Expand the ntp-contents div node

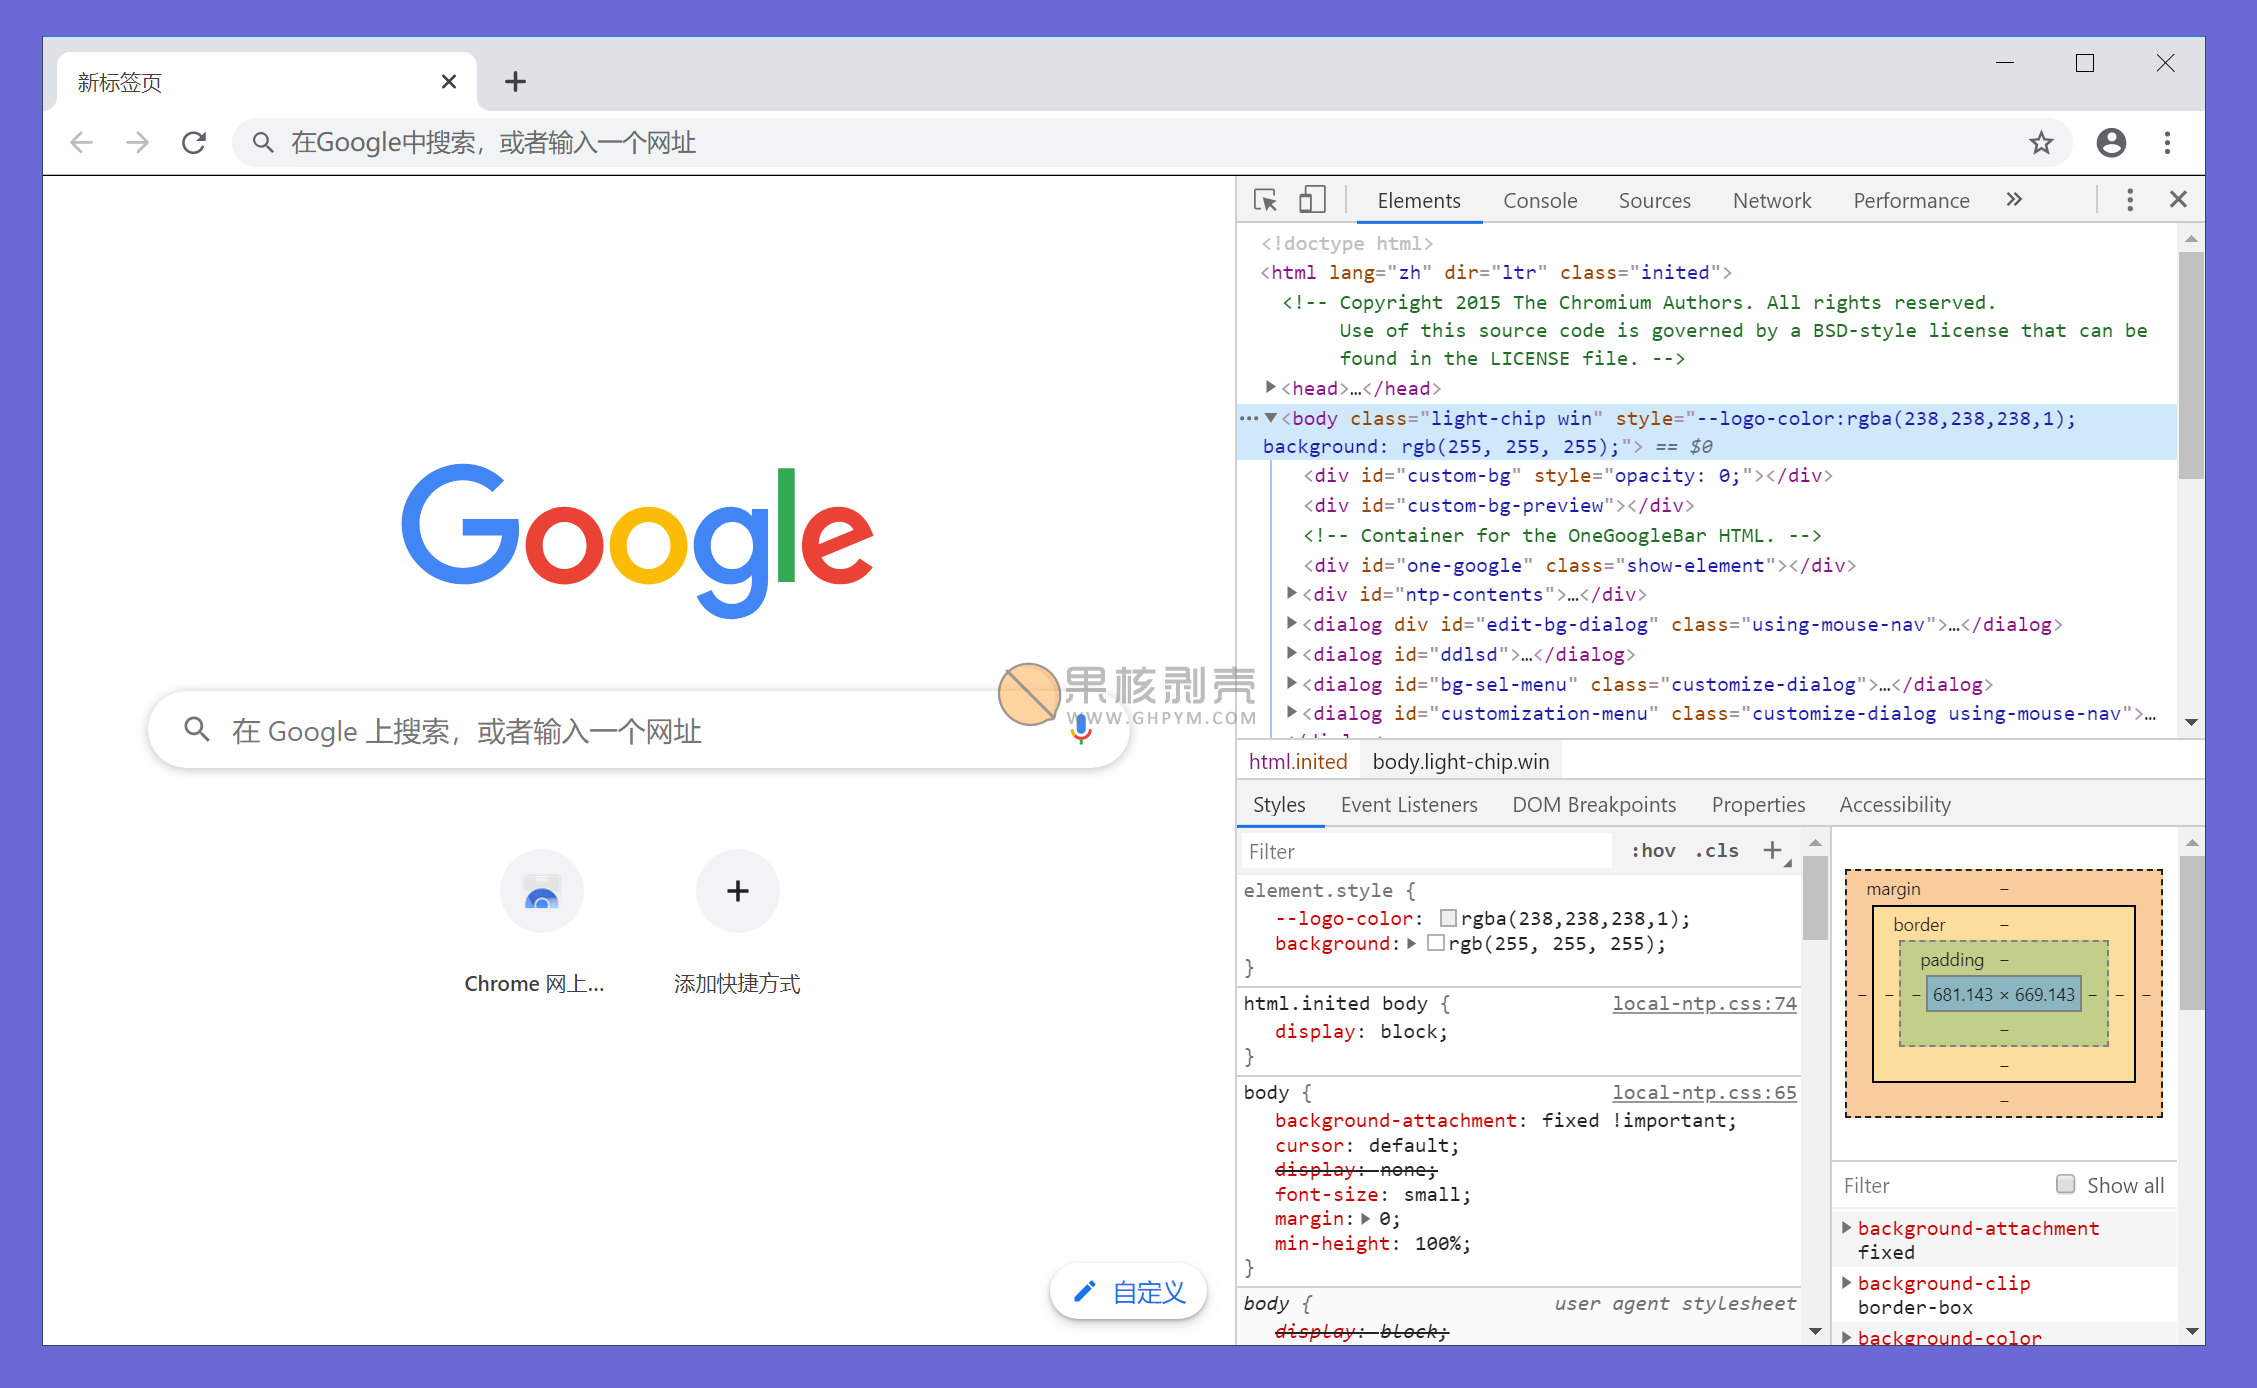point(1292,593)
